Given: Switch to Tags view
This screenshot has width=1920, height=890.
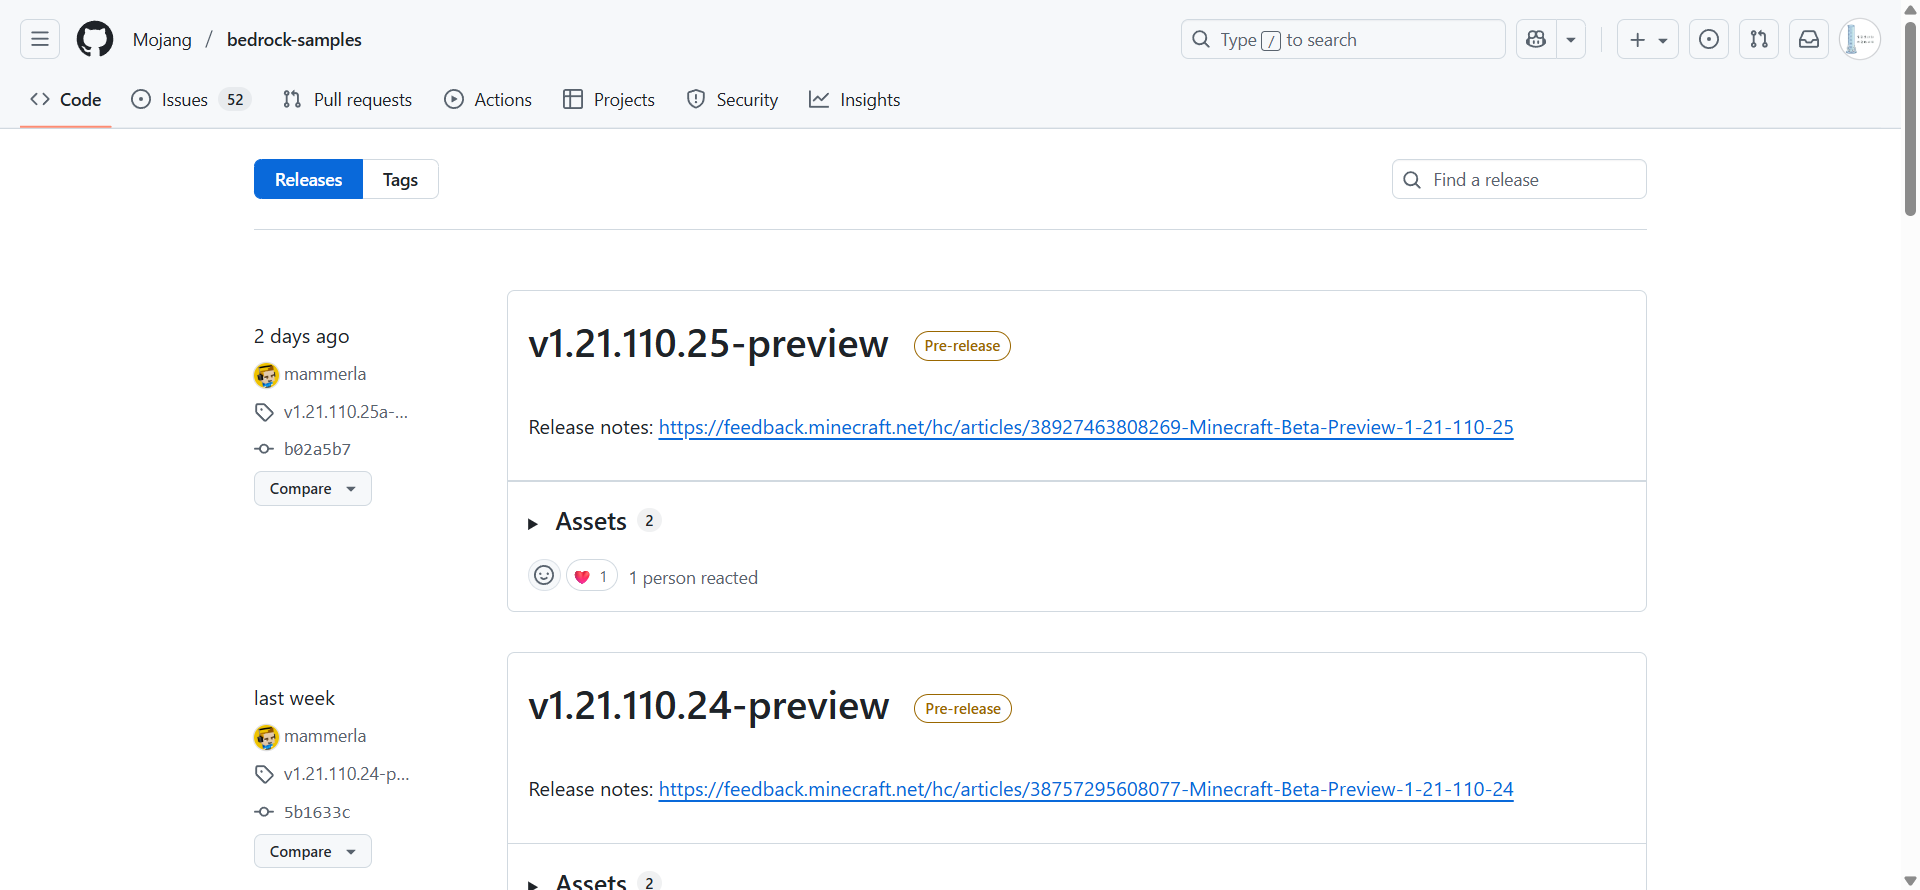Looking at the screenshot, I should pos(400,180).
